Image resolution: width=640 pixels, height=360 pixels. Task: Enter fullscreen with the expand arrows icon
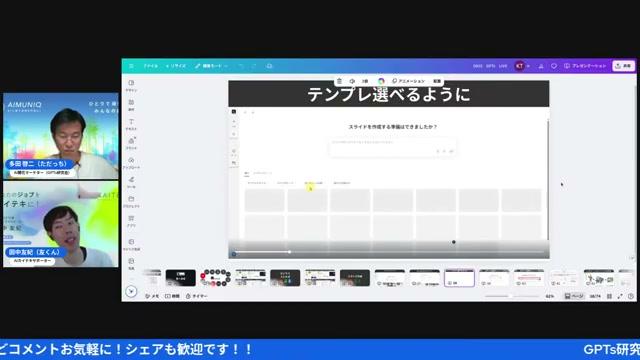tap(620, 296)
